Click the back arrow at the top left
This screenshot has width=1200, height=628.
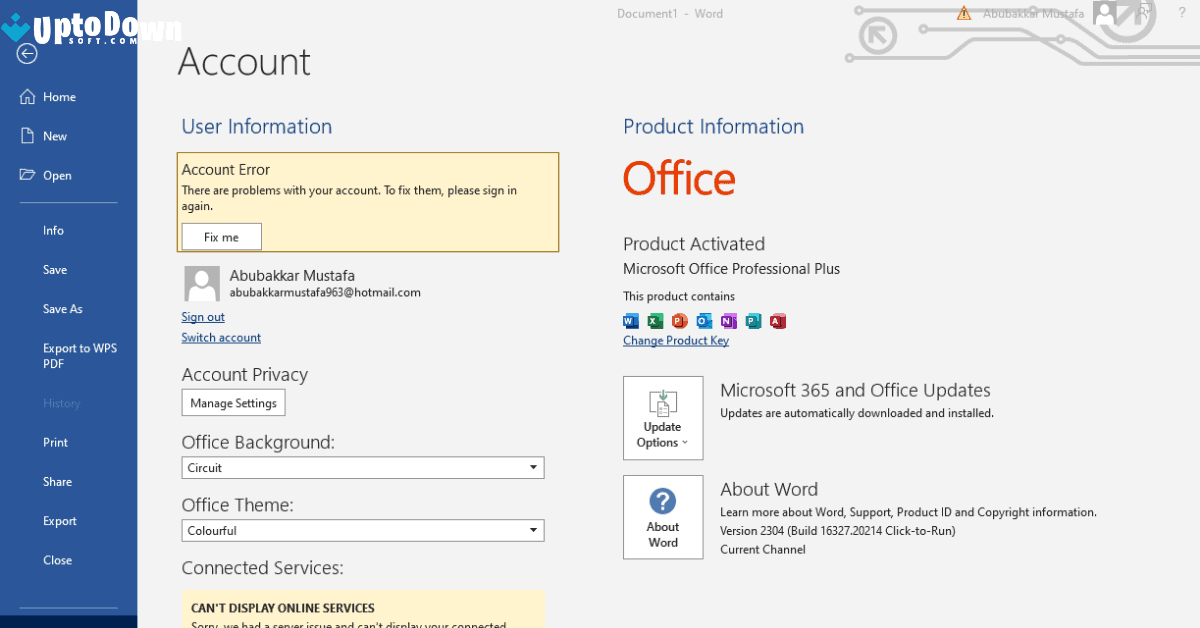coord(26,55)
